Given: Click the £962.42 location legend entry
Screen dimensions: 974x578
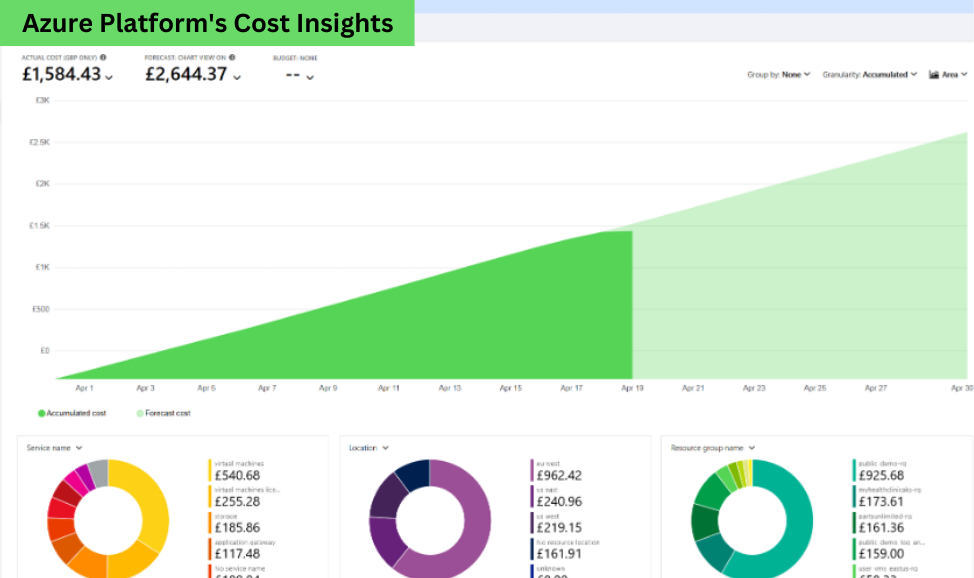Looking at the screenshot, I should [x=560, y=470].
